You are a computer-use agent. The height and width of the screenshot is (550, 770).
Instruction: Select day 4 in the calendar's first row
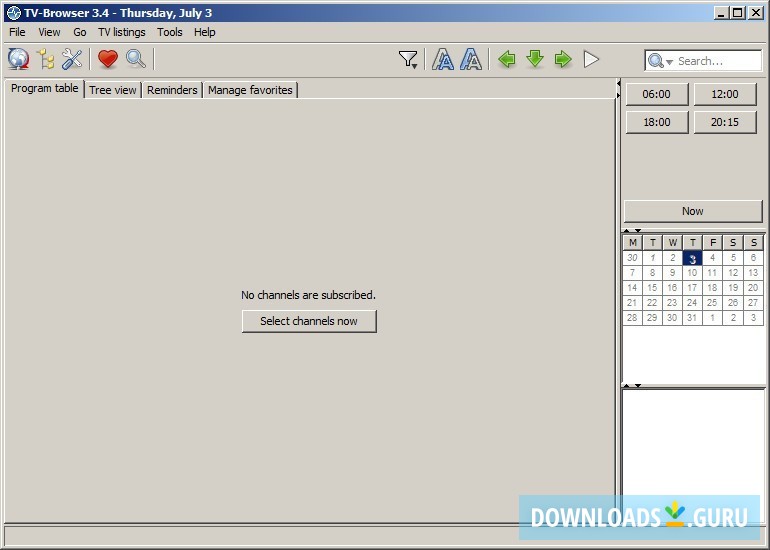(713, 258)
